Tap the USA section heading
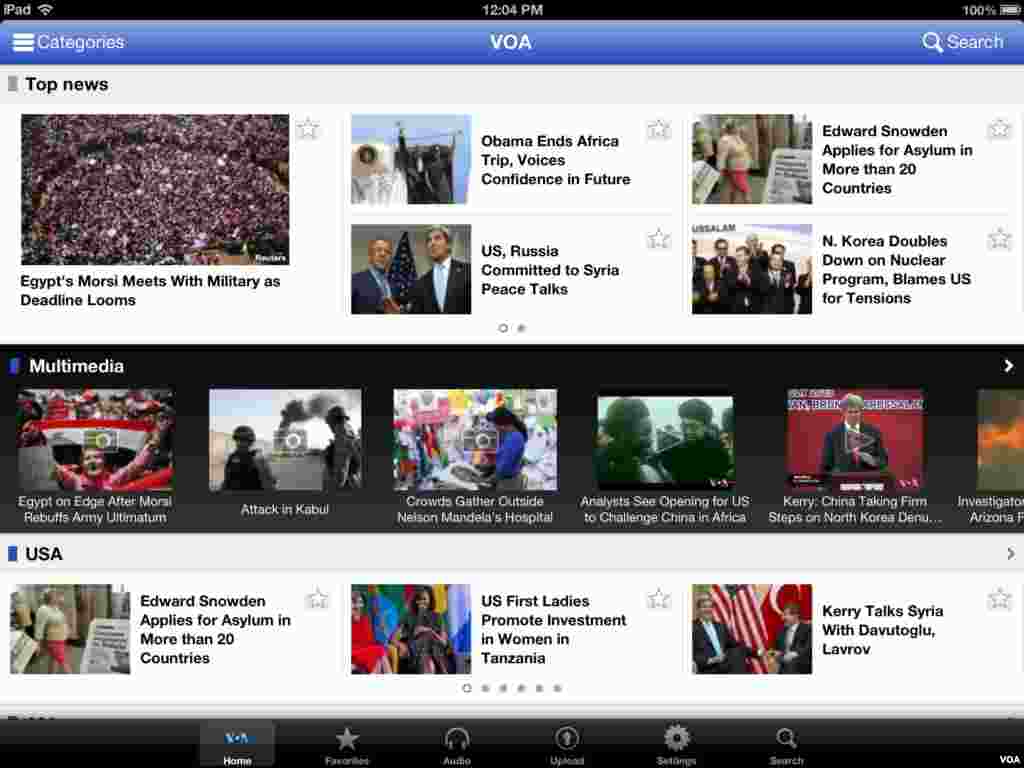The height and width of the screenshot is (768, 1024). (x=44, y=554)
